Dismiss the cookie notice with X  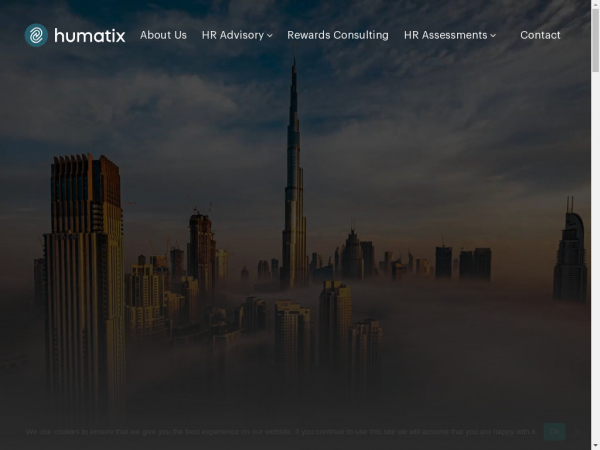(x=576, y=432)
